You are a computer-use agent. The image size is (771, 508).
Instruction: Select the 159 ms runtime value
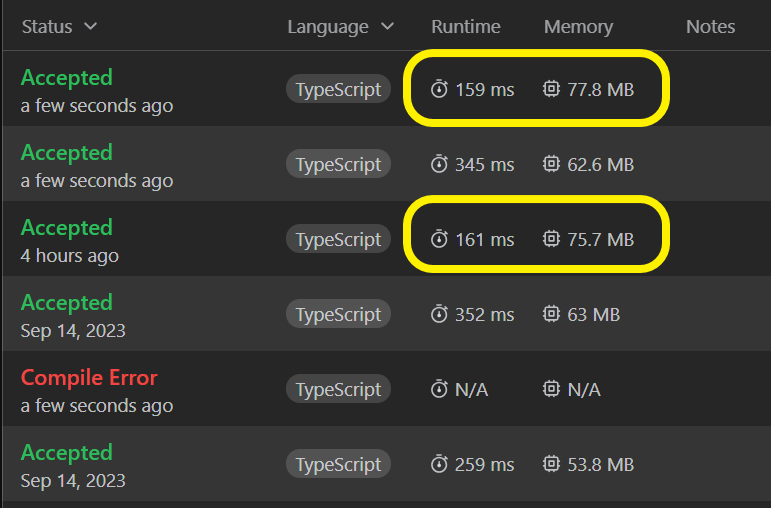tap(485, 90)
